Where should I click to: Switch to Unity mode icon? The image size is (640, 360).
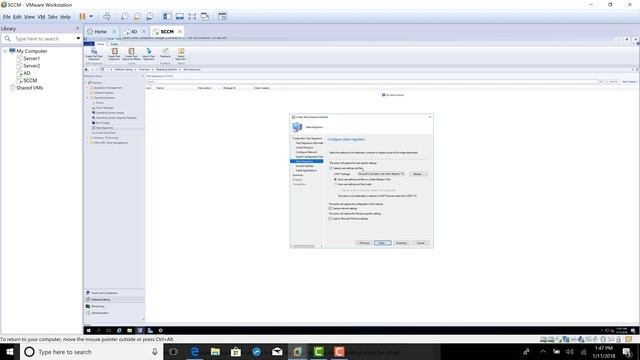[205, 17]
